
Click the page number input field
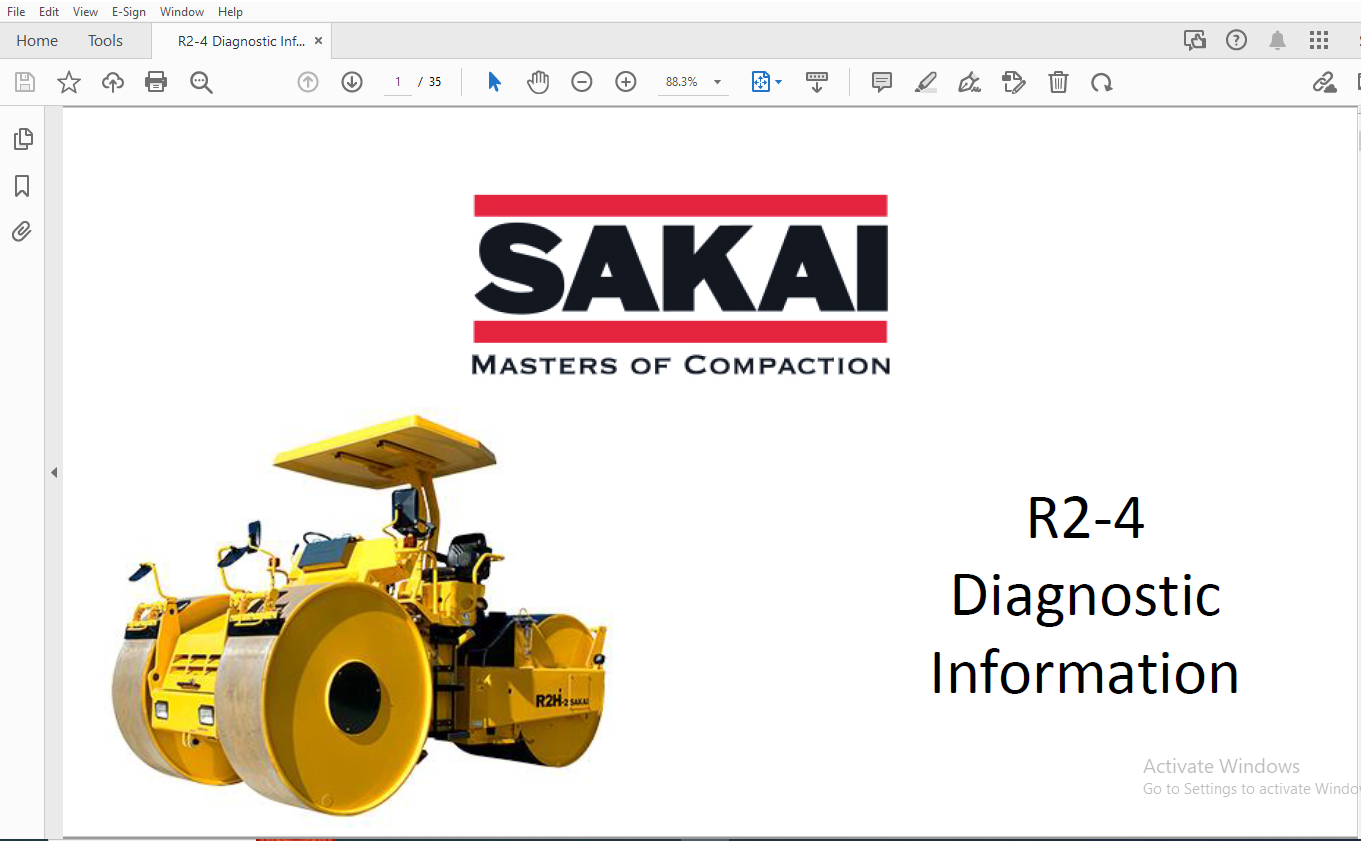point(398,82)
